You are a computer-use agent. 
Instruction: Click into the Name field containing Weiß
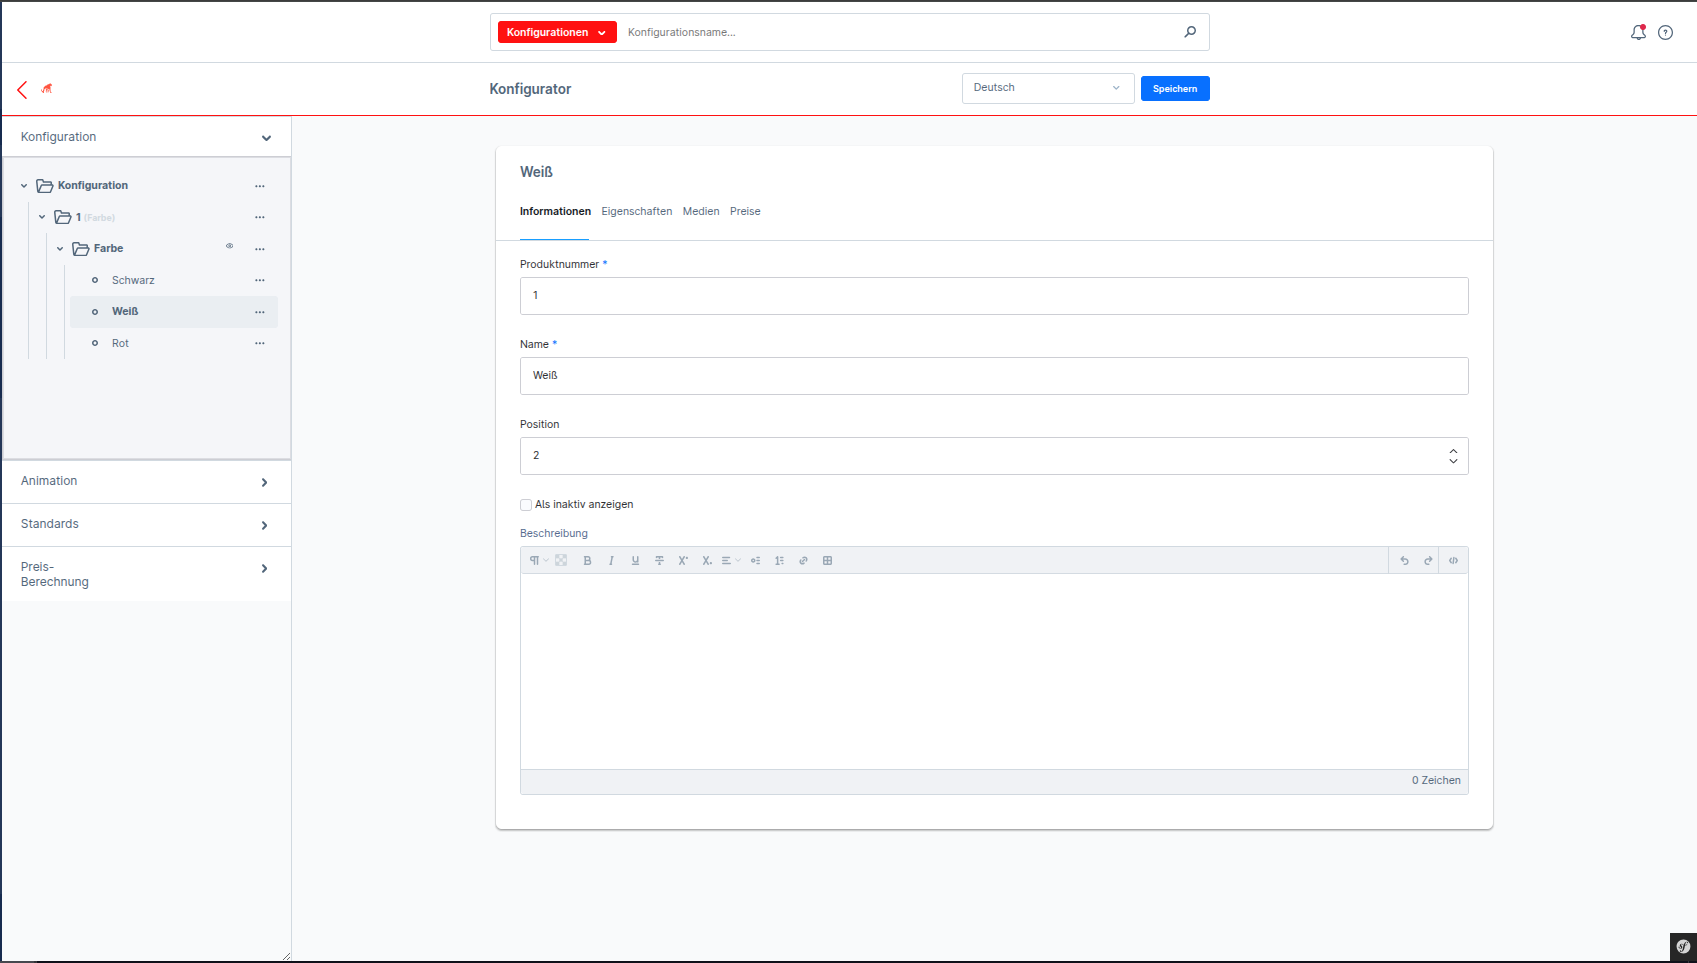point(994,376)
